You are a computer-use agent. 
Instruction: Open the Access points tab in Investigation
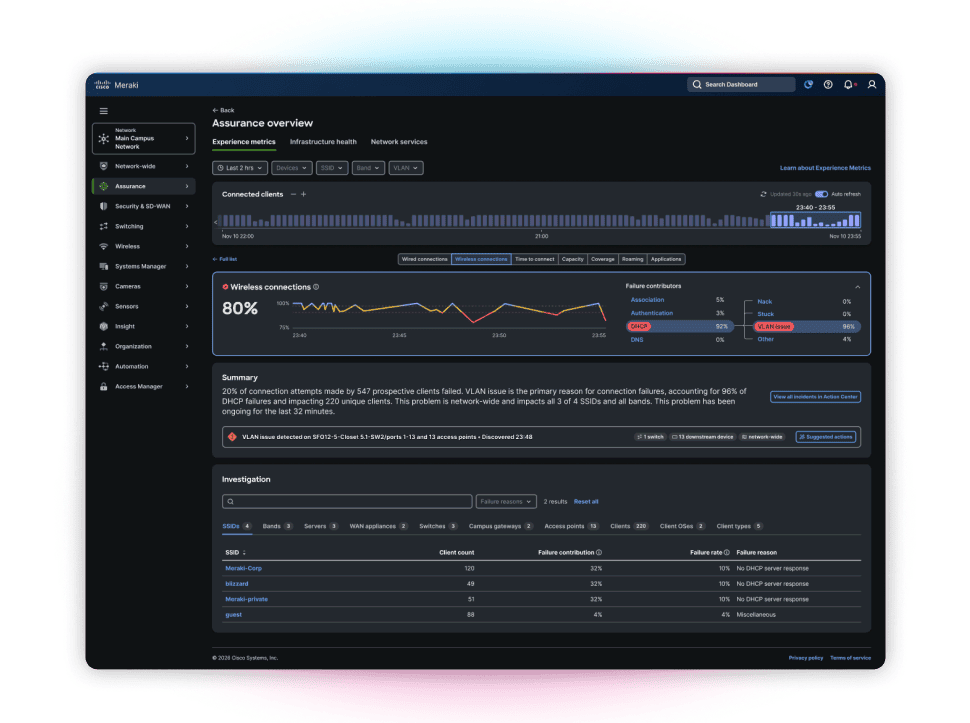point(571,526)
